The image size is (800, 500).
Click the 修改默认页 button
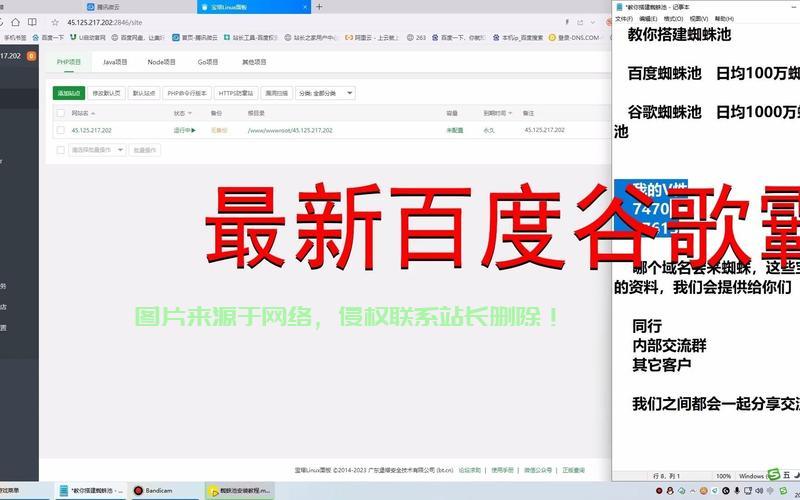[x=106, y=93]
